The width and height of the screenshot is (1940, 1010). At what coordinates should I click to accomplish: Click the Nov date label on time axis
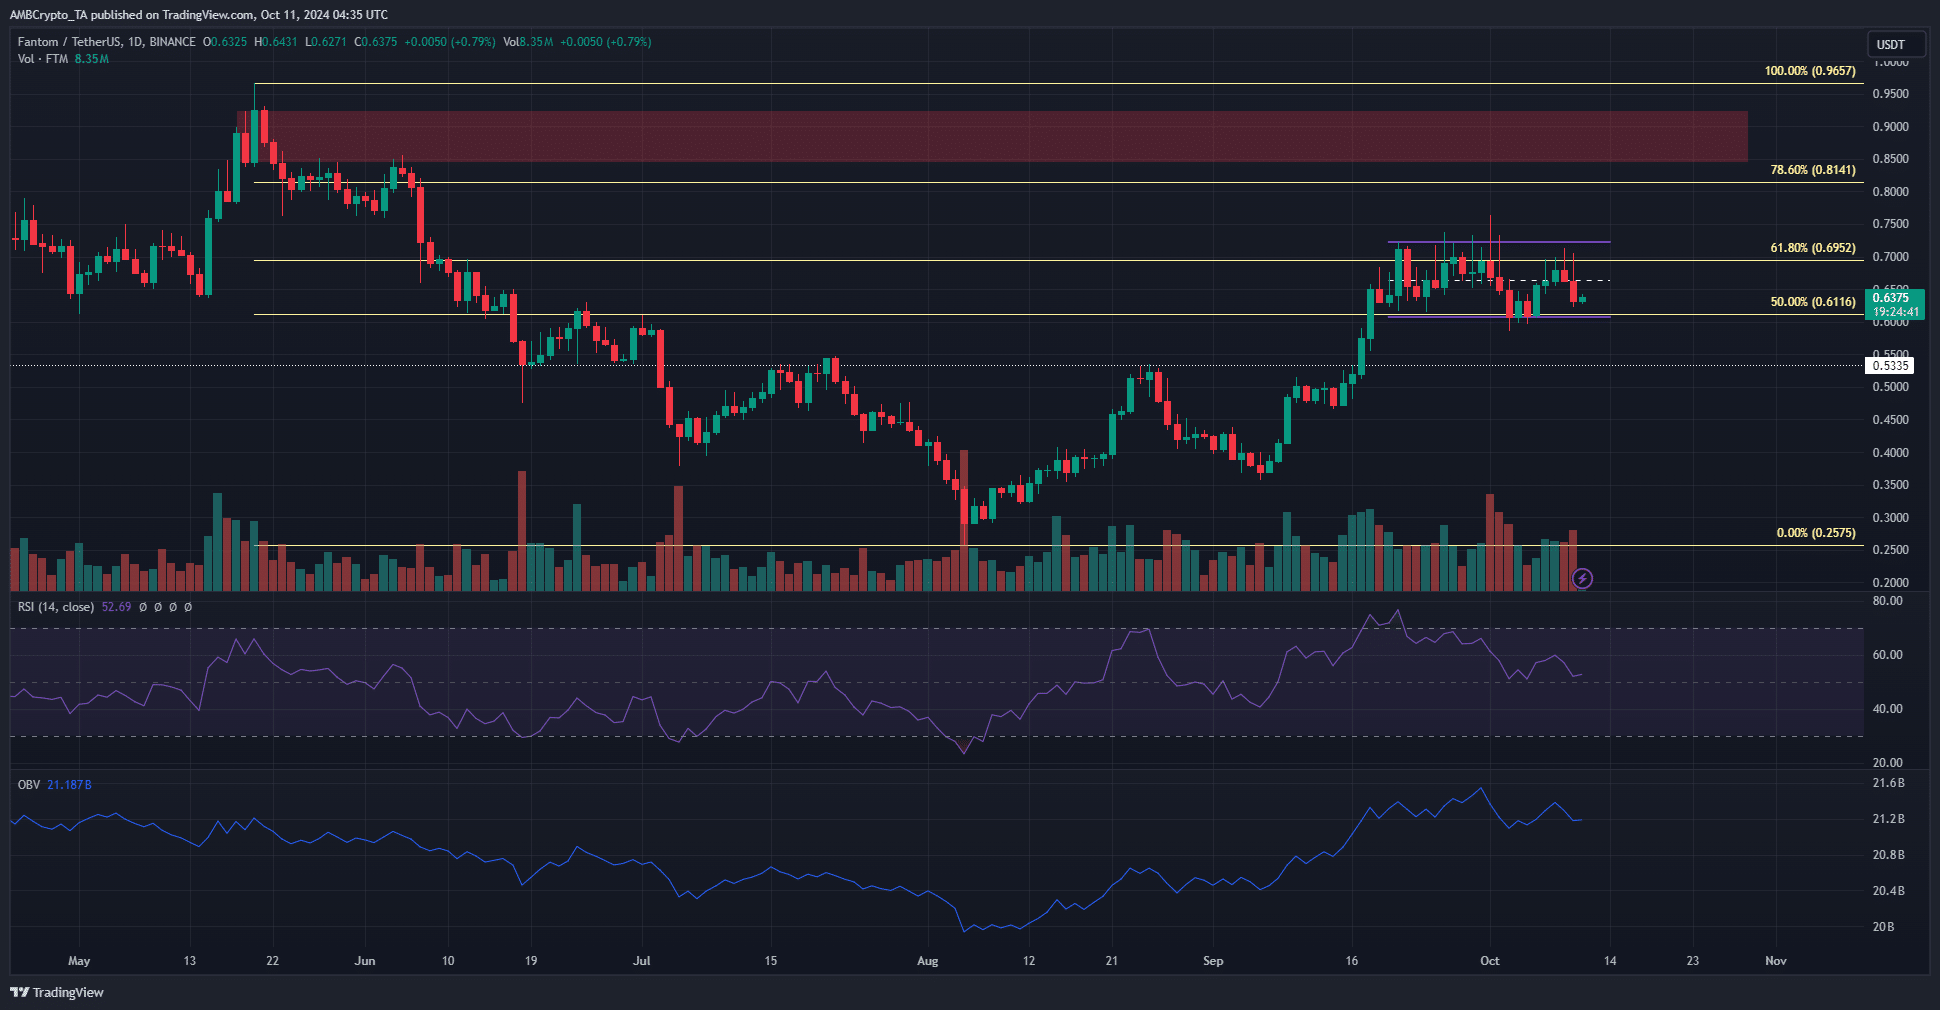tap(1776, 961)
